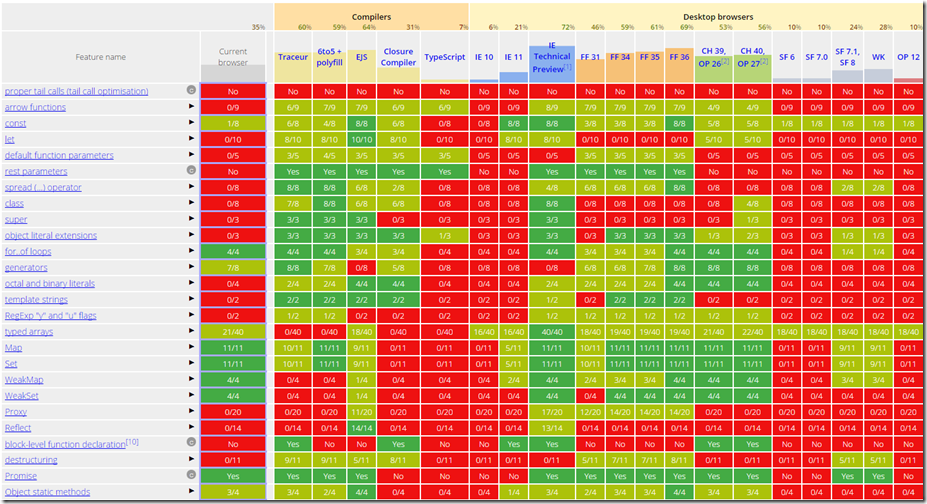Viewport: 927px width, 504px height.
Task: Select the IE 10 column header
Action: (x=484, y=57)
